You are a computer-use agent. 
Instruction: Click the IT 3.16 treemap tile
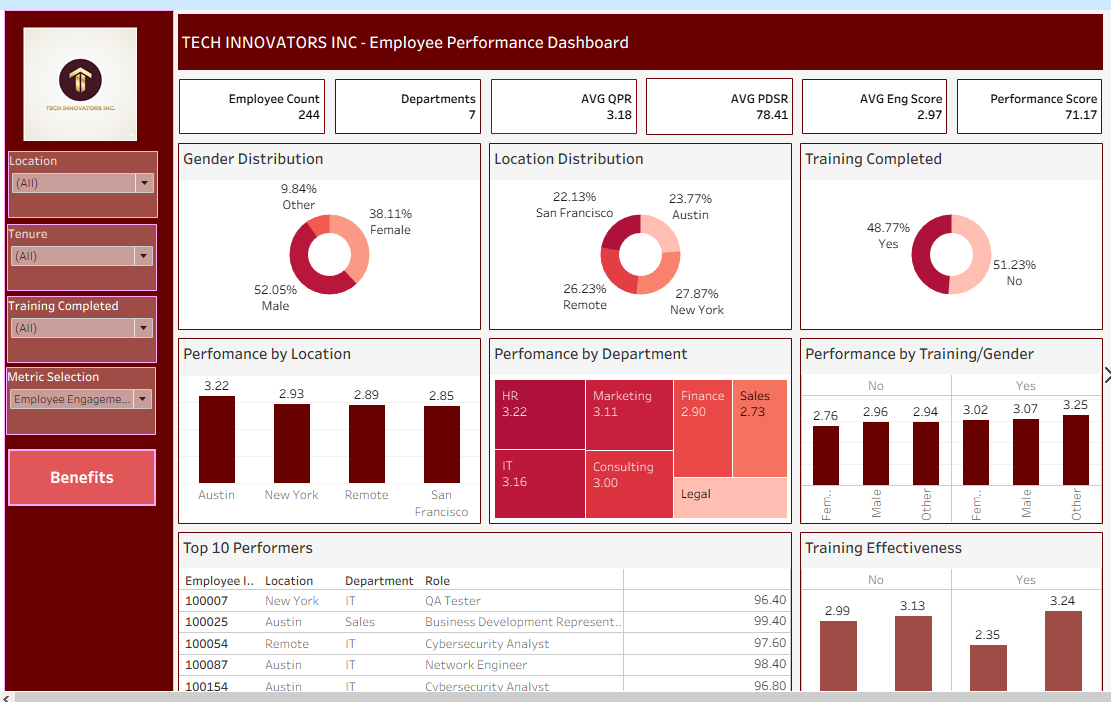click(x=540, y=484)
